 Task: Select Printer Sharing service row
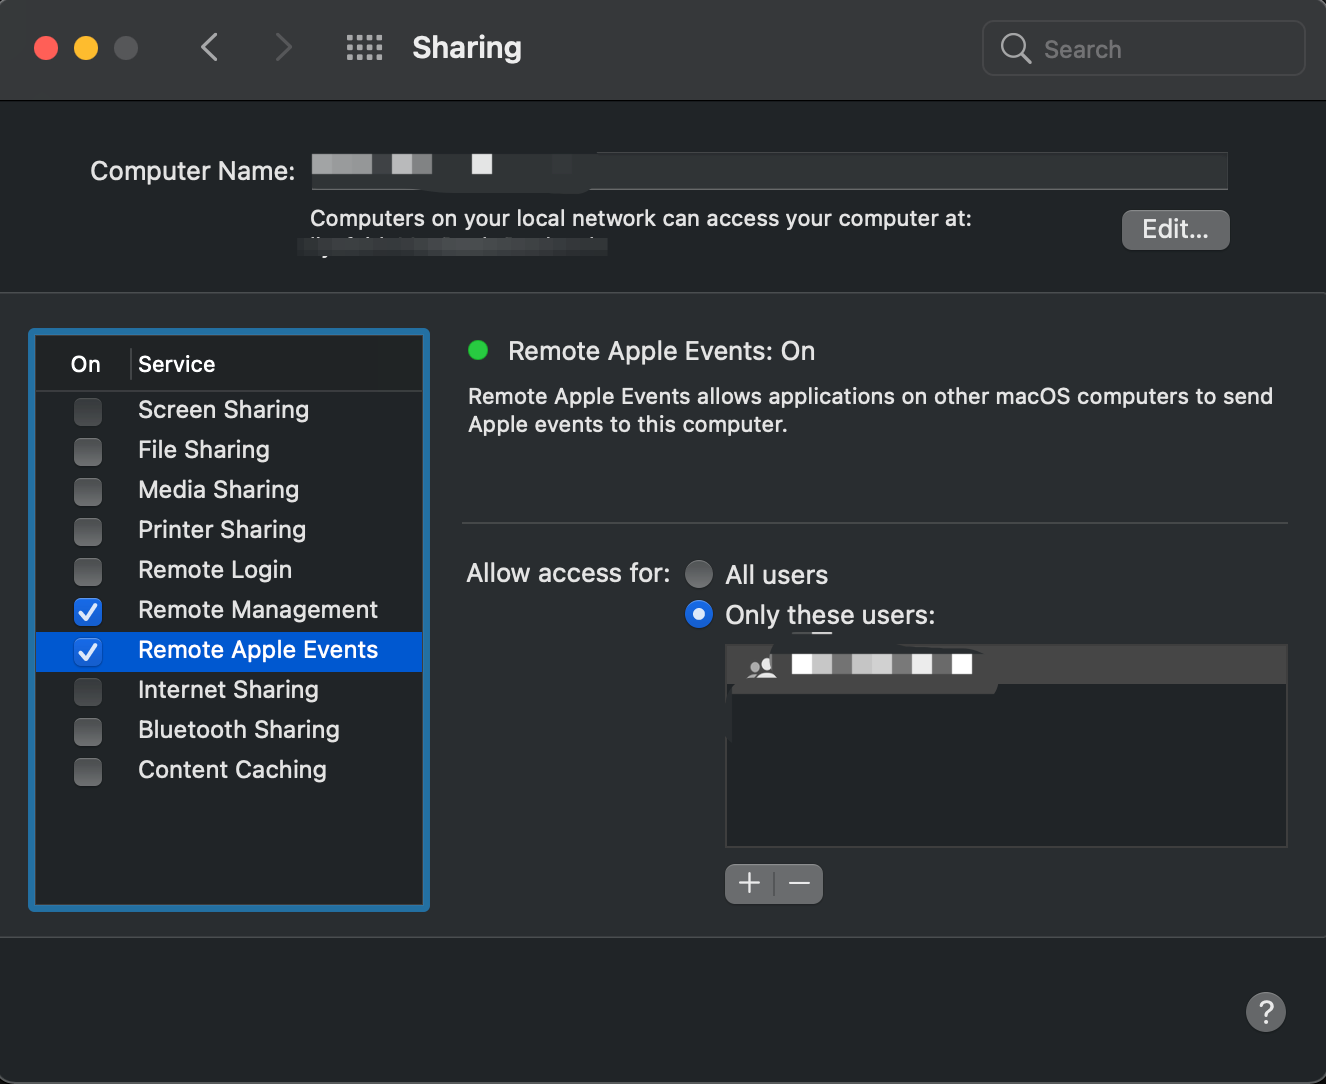(x=229, y=530)
